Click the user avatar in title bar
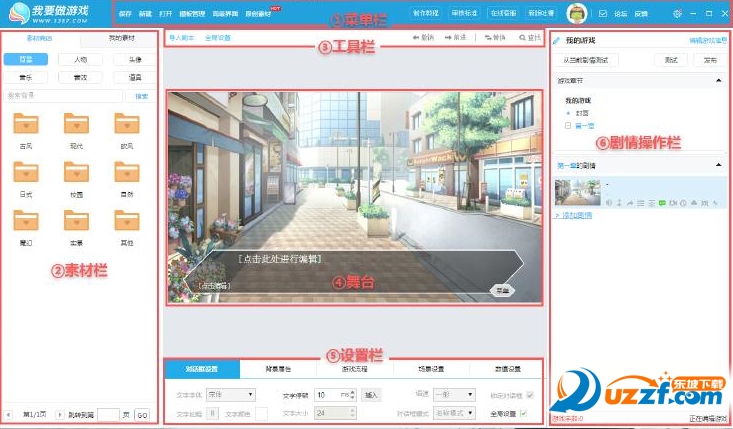The height and width of the screenshot is (429, 733). click(577, 14)
